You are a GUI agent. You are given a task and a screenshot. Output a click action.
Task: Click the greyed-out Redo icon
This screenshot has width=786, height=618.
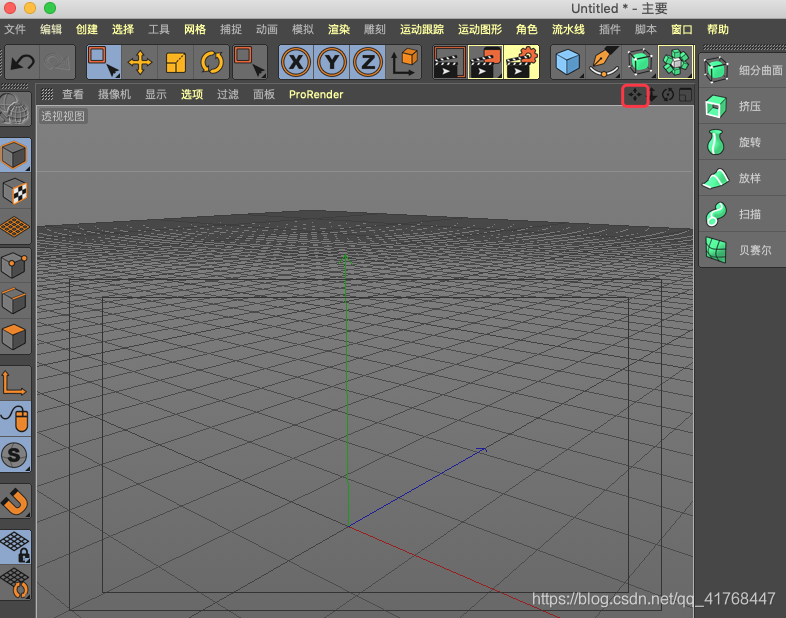[x=58, y=62]
